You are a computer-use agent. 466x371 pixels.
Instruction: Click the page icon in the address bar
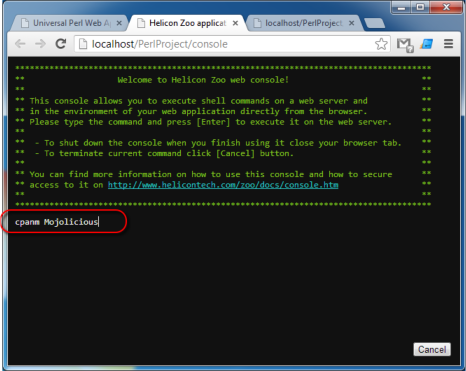(83, 44)
